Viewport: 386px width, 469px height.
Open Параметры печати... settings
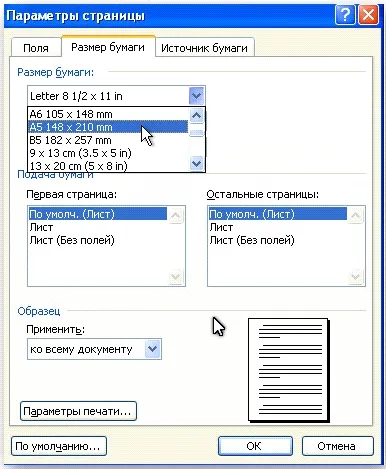pyautogui.click(x=78, y=411)
